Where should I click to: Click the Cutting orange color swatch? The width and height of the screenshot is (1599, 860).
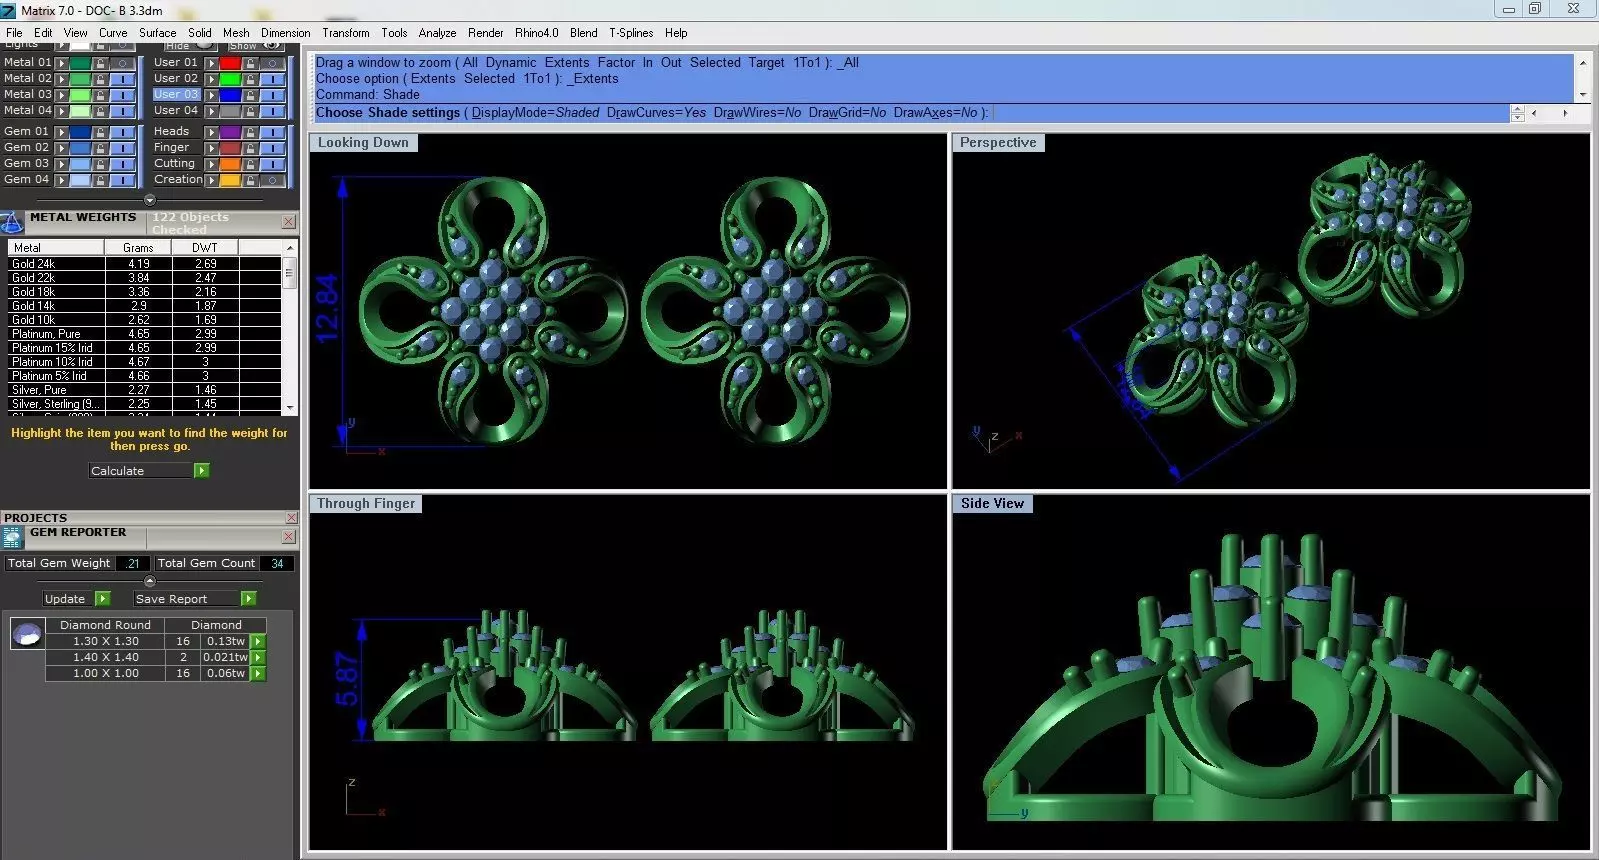click(230, 164)
